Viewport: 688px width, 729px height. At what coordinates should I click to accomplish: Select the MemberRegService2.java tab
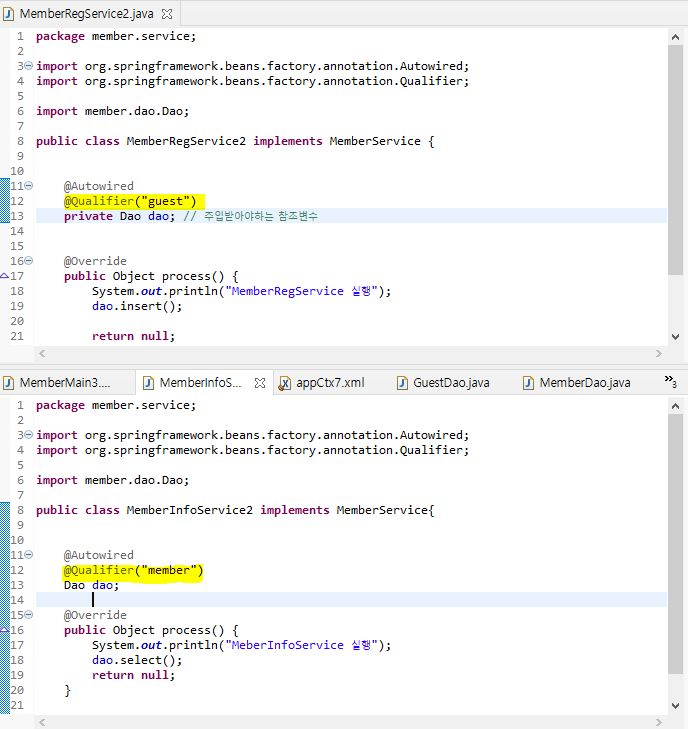click(86, 14)
